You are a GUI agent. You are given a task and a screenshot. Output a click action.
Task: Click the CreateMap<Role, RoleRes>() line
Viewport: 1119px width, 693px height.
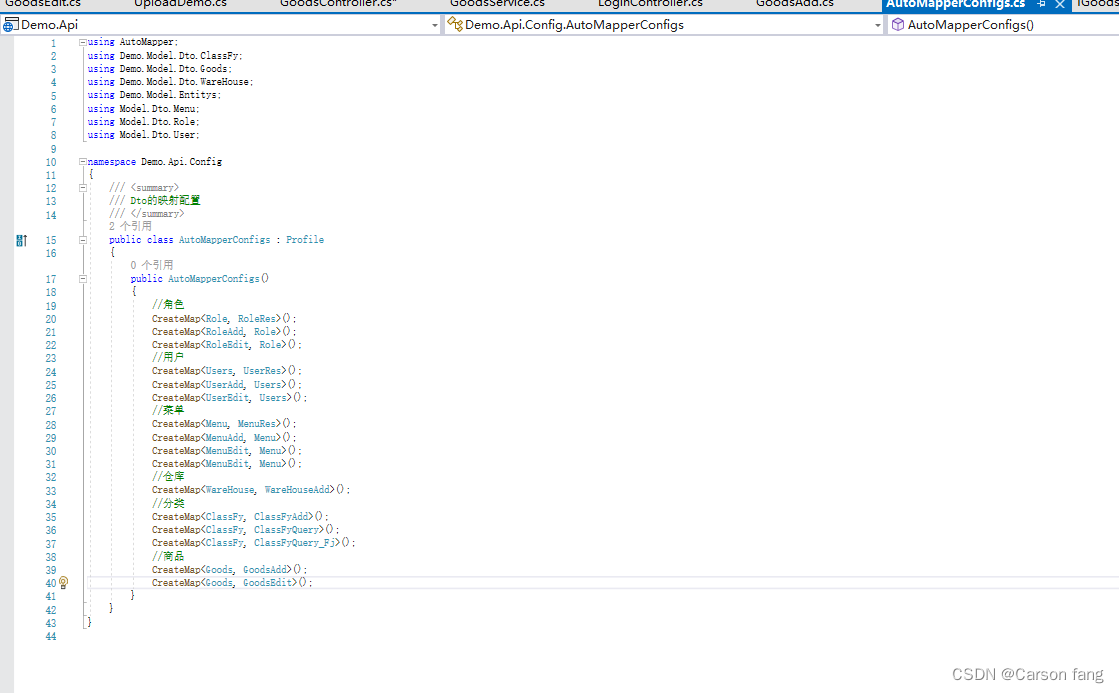point(224,319)
